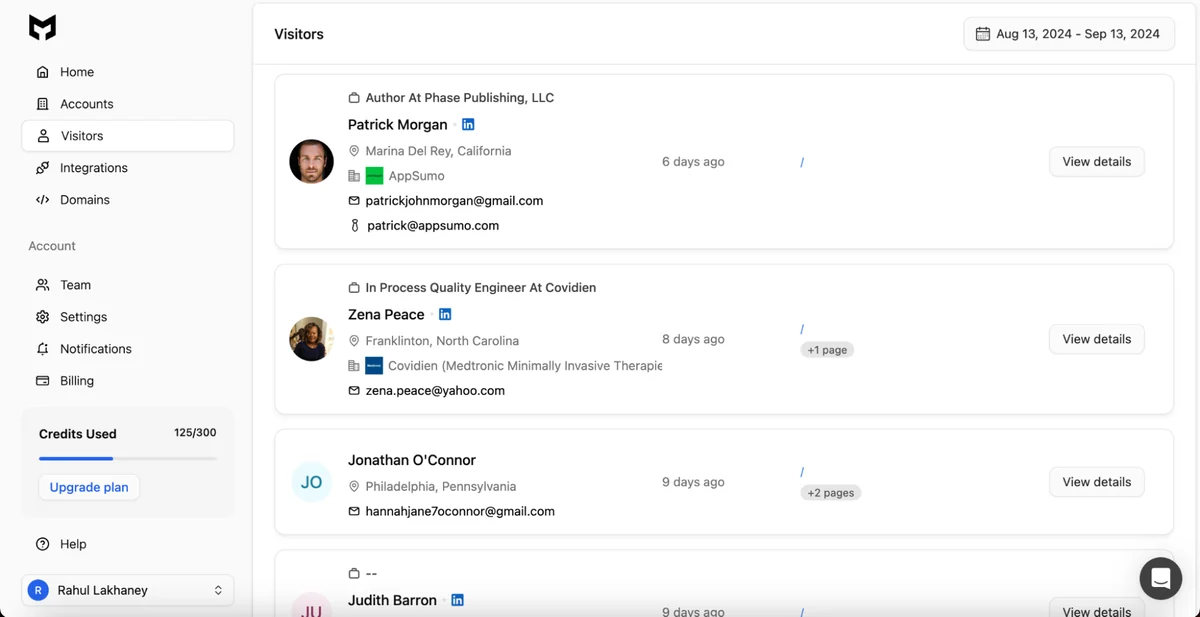Click the Credits Used progress bar
1200x617 pixels.
coord(128,459)
